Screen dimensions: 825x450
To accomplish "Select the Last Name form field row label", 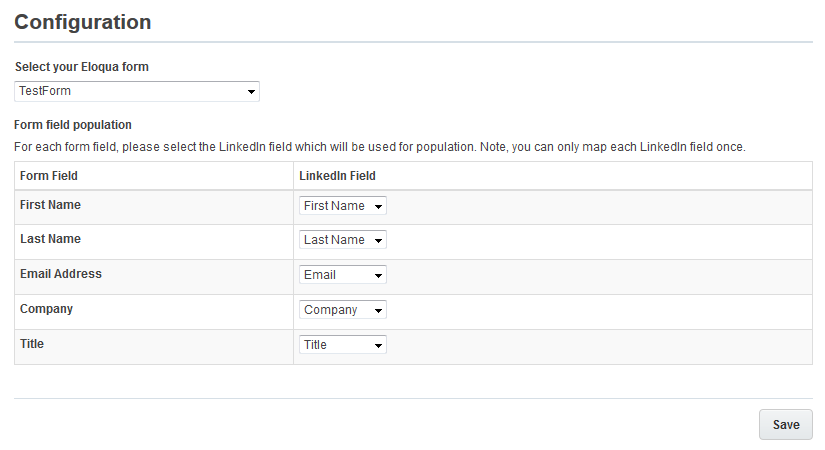I will pyautogui.click(x=50, y=240).
